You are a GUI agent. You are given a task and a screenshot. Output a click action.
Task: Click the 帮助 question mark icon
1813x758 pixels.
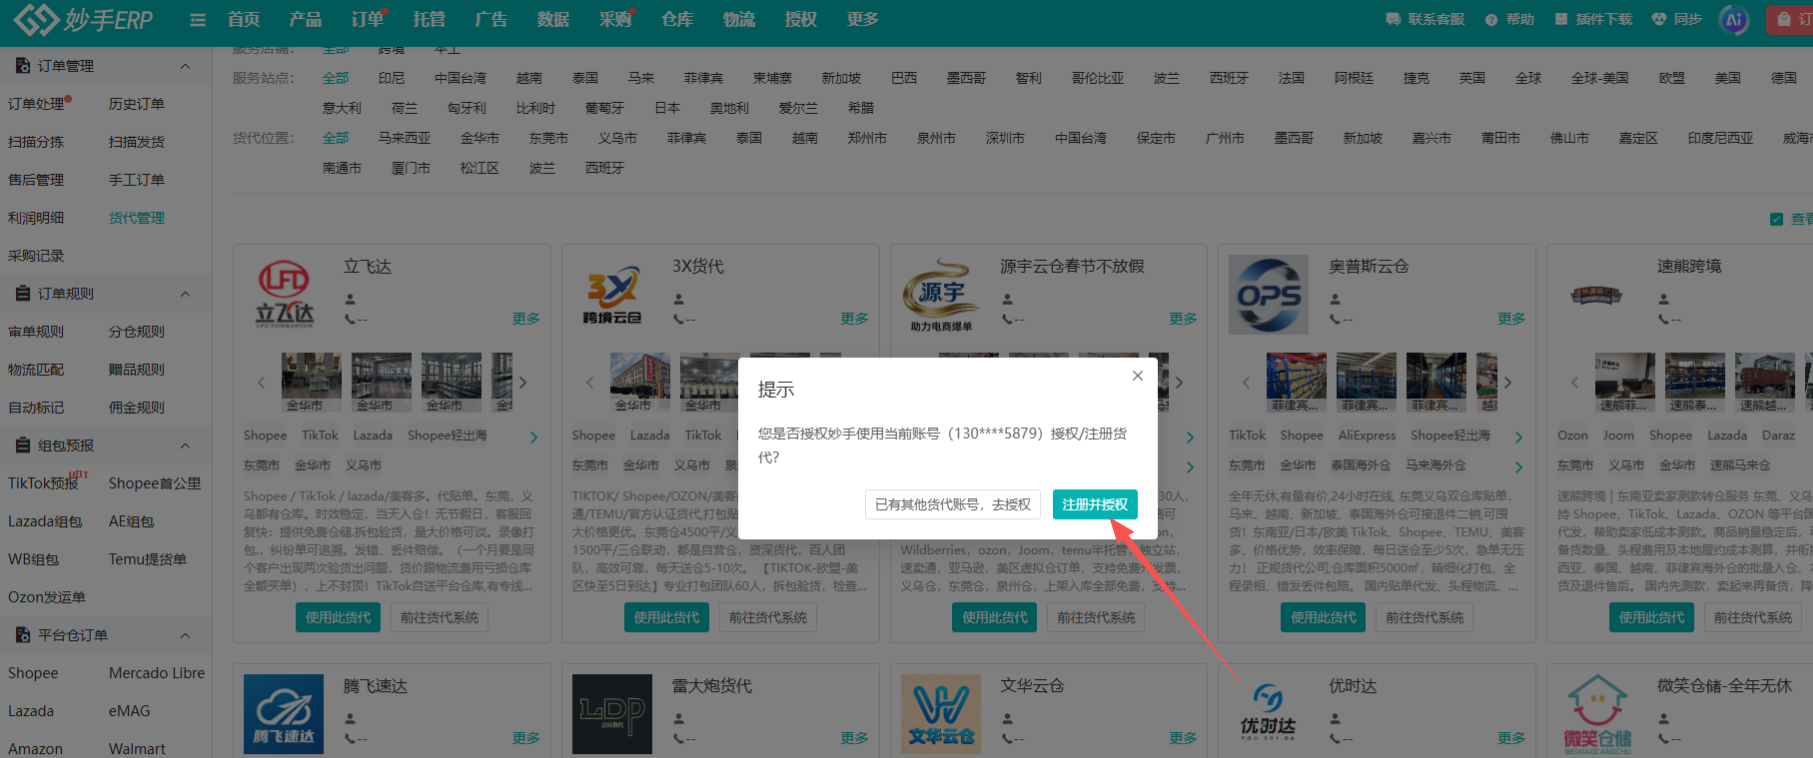[x=1491, y=19]
